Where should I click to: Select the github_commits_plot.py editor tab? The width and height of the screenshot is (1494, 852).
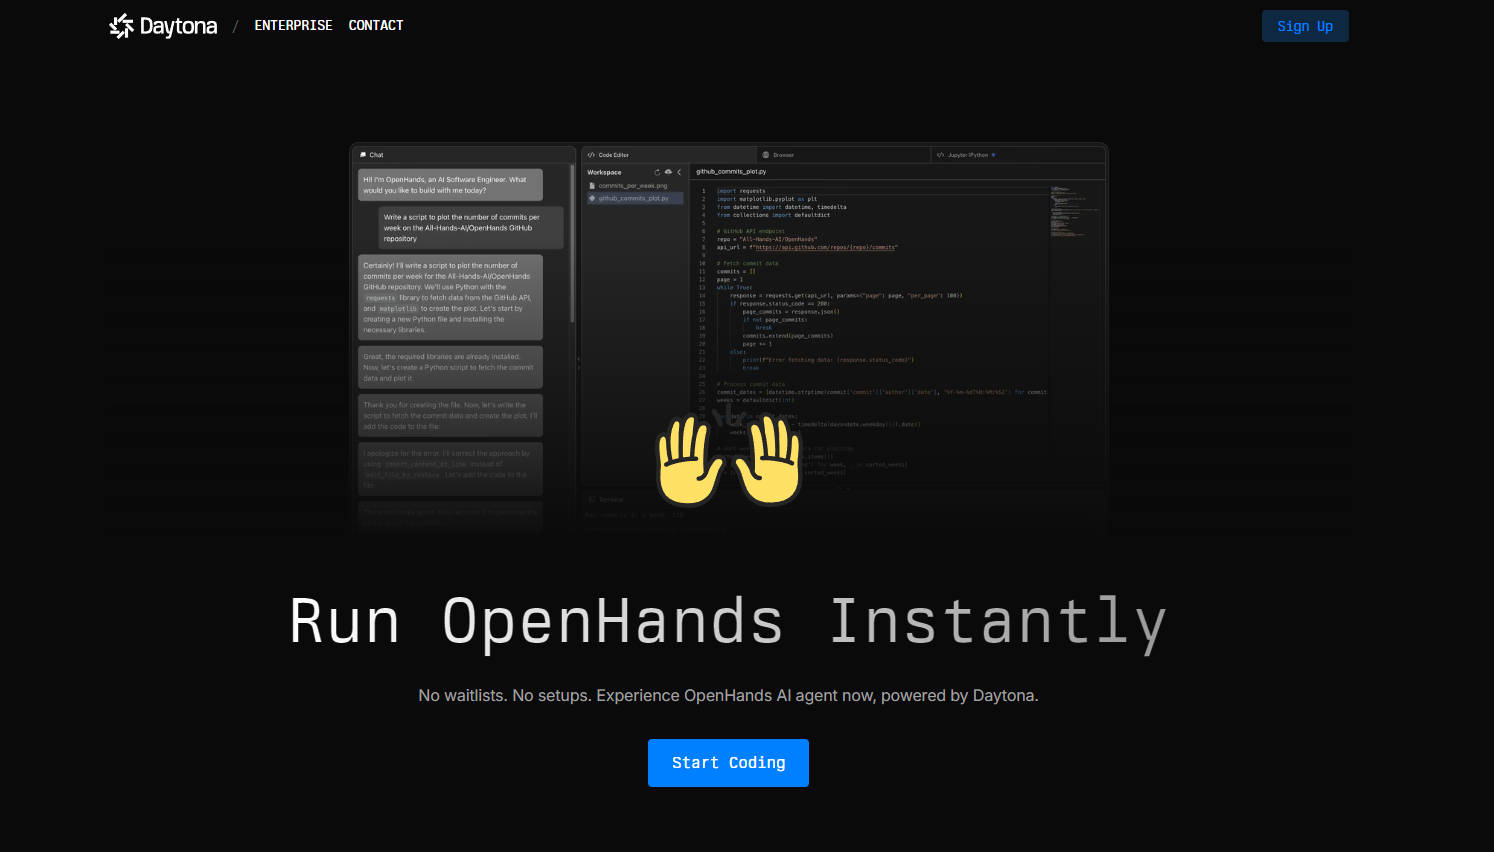click(731, 170)
